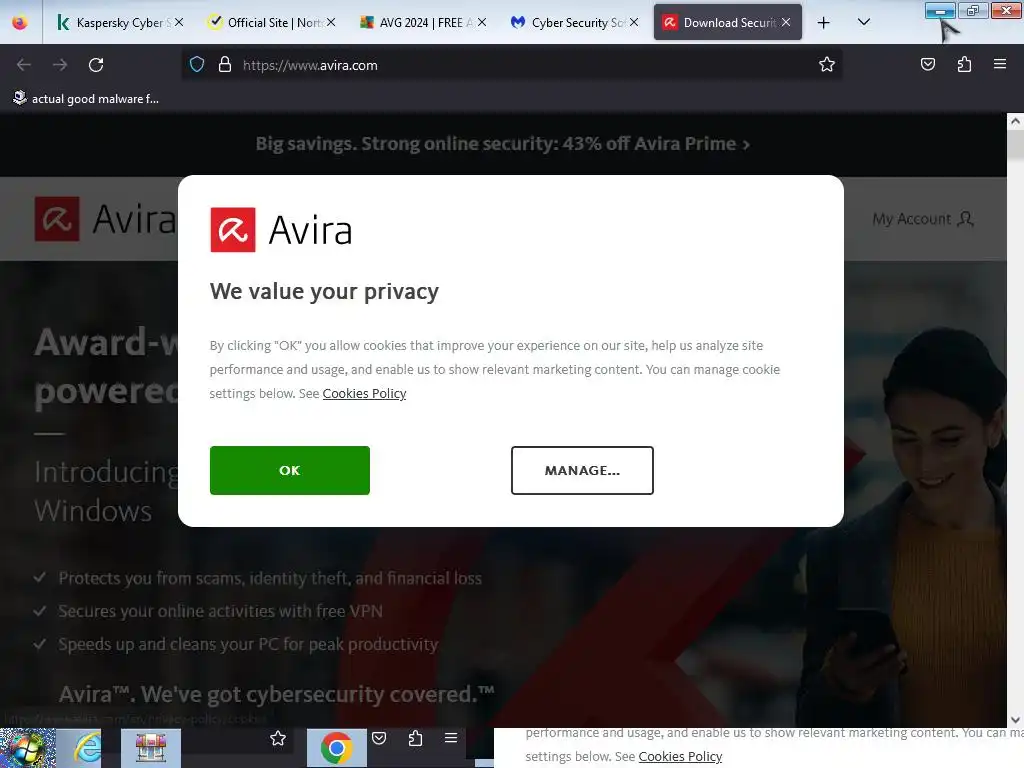
Task: Open 'actual good malware f...' bookmark
Action: tap(86, 99)
